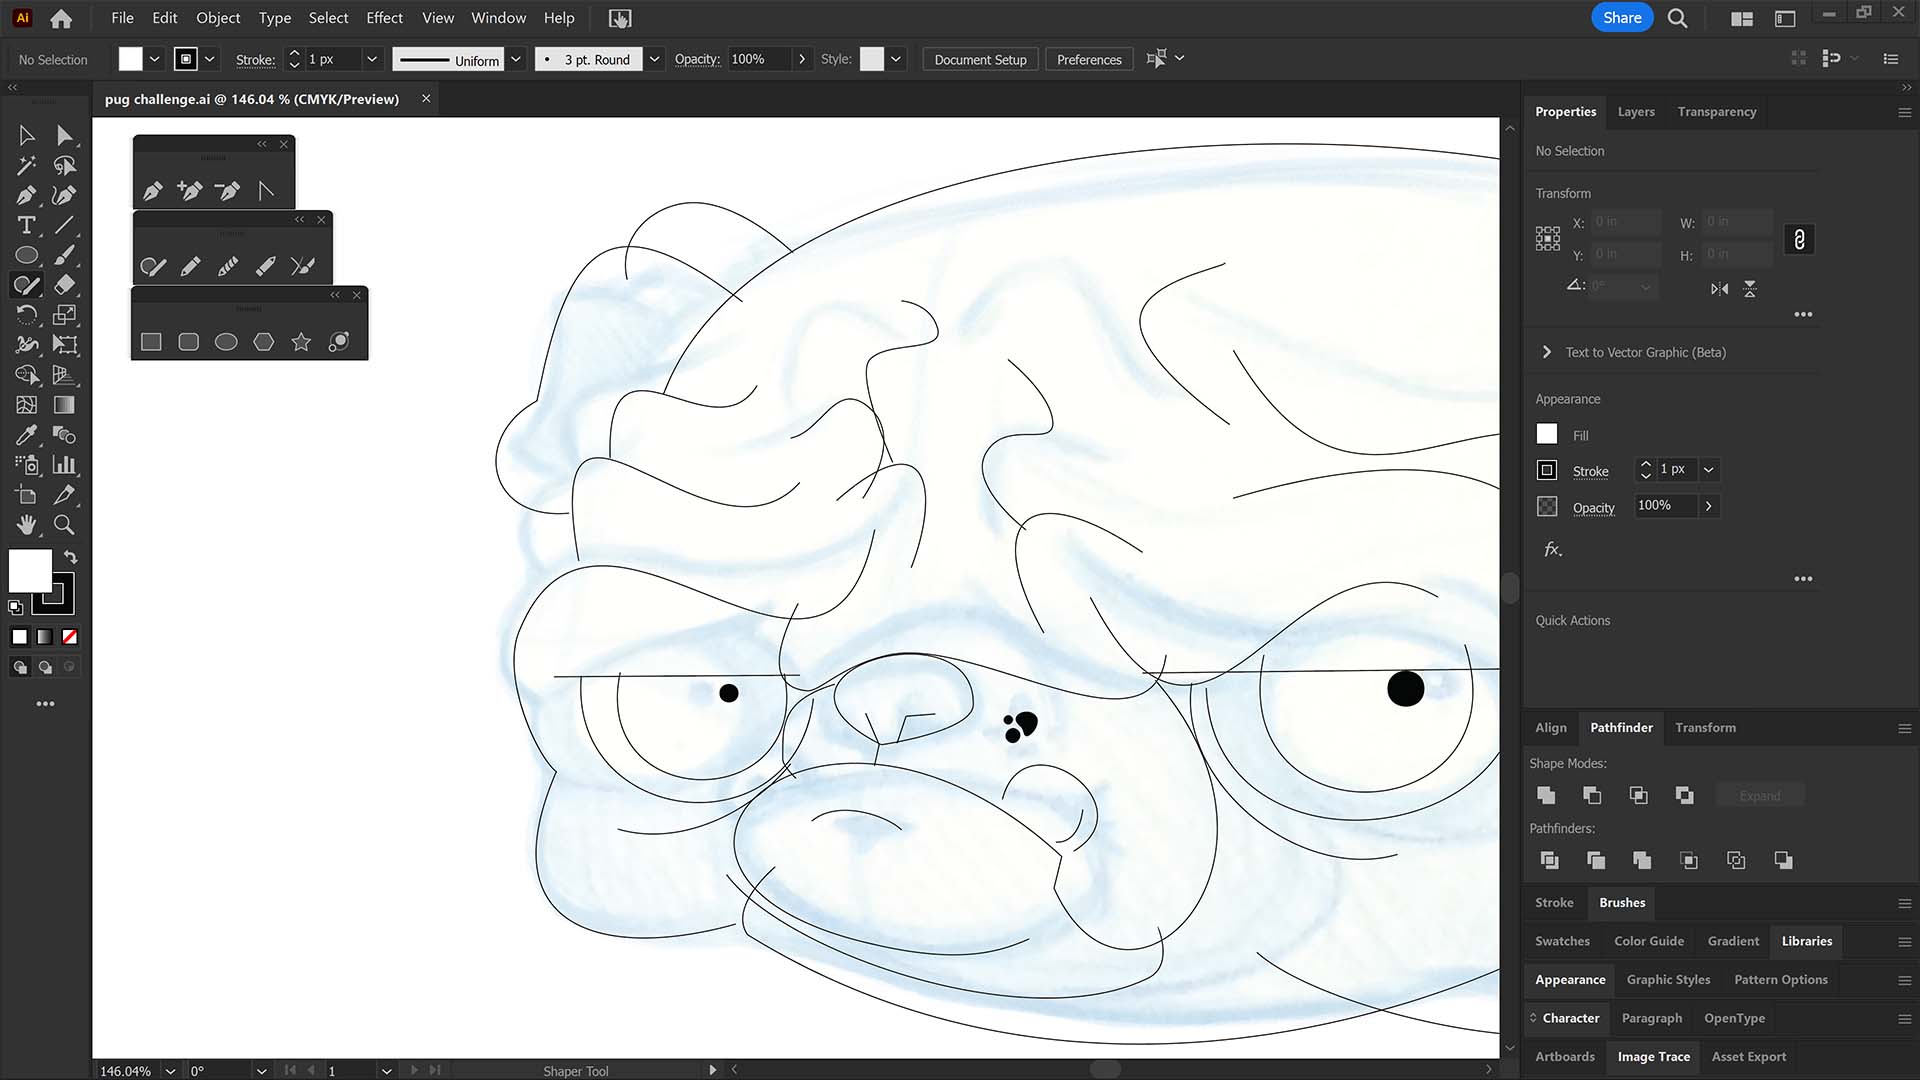Image resolution: width=1920 pixels, height=1080 pixels.
Task: Switch to the Swatches tab
Action: point(1562,941)
